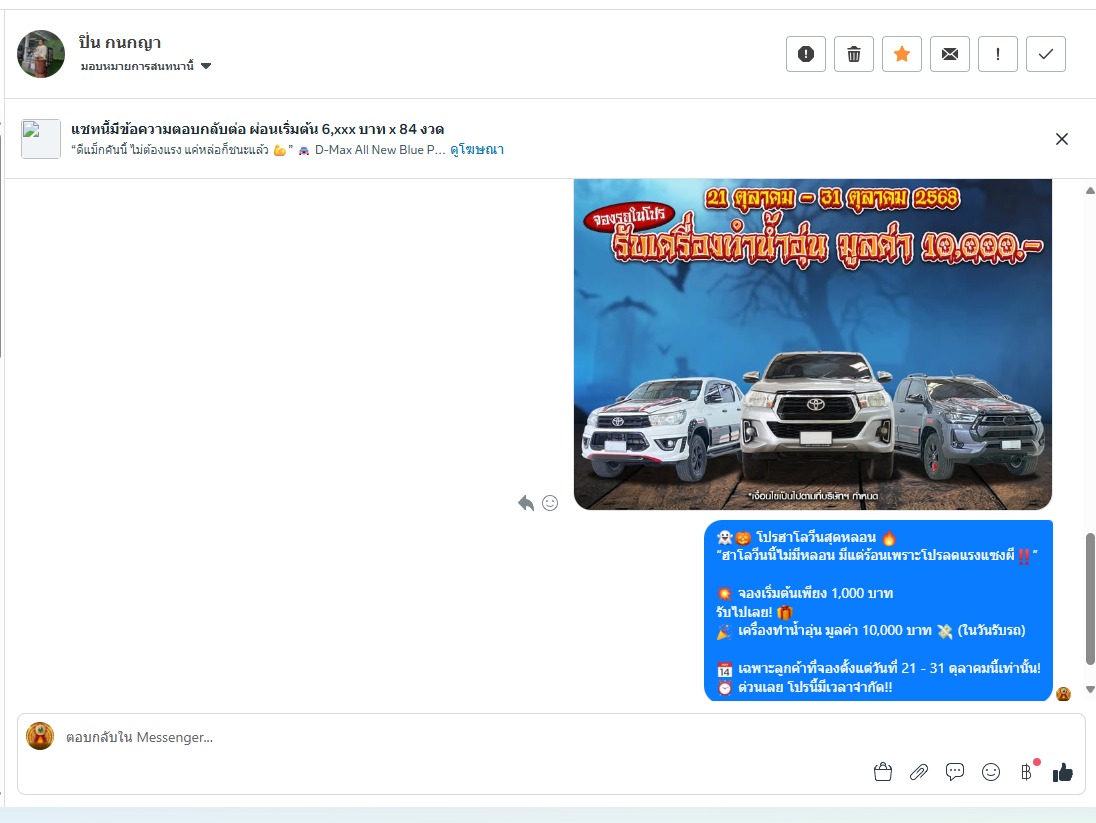The width and height of the screenshot is (1096, 823).
Task: Open the baht payment request icon
Action: [x=1027, y=771]
